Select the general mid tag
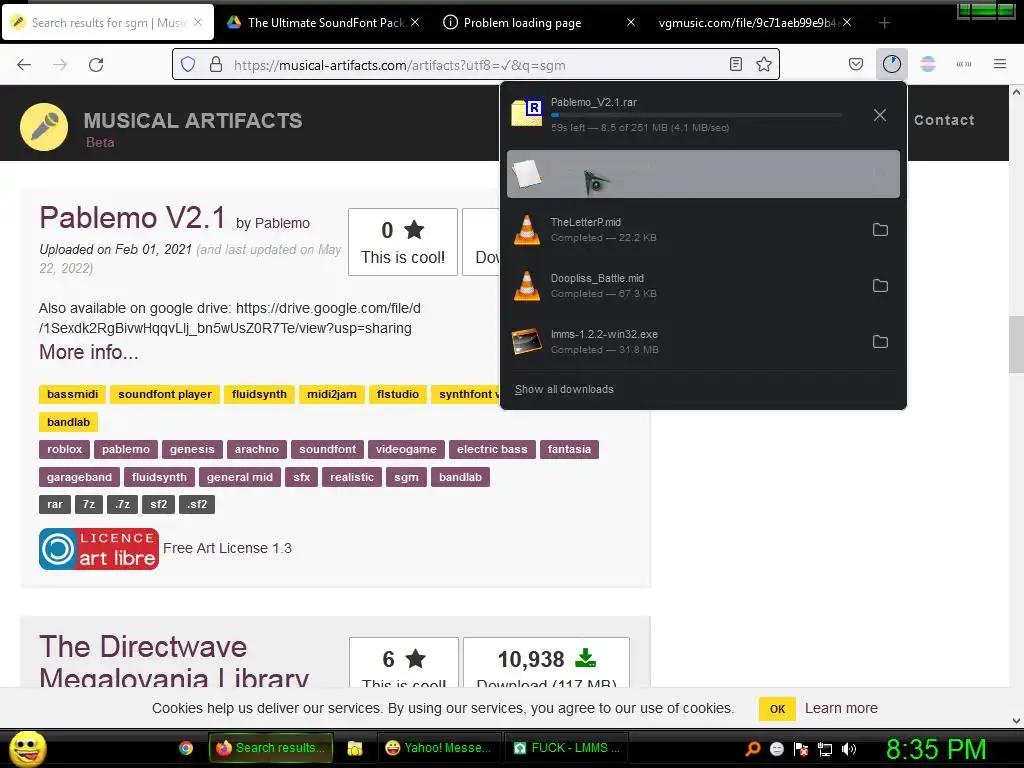Viewport: 1024px width, 768px height. (240, 477)
